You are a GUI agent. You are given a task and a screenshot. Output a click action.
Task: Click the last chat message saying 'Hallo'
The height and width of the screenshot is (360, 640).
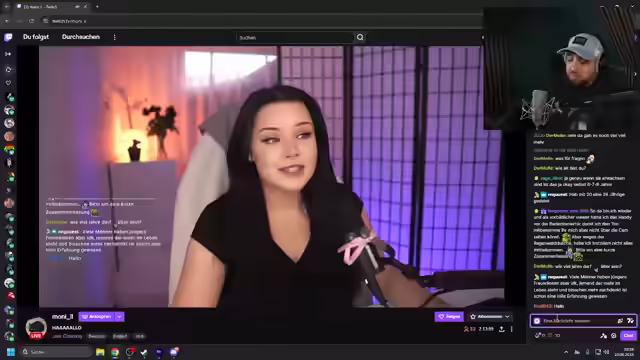pyautogui.click(x=559, y=306)
